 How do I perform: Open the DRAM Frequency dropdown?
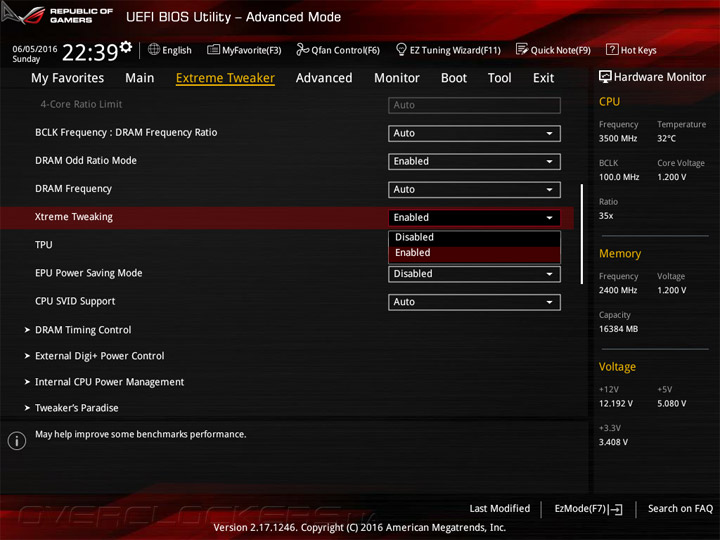coord(474,190)
